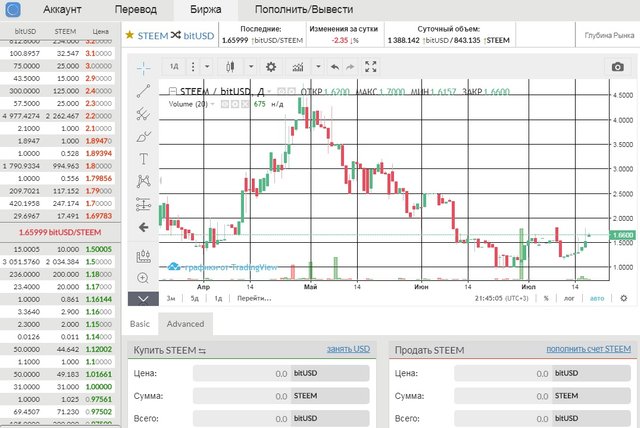Click the zoom-in magnifier tool

click(143, 278)
